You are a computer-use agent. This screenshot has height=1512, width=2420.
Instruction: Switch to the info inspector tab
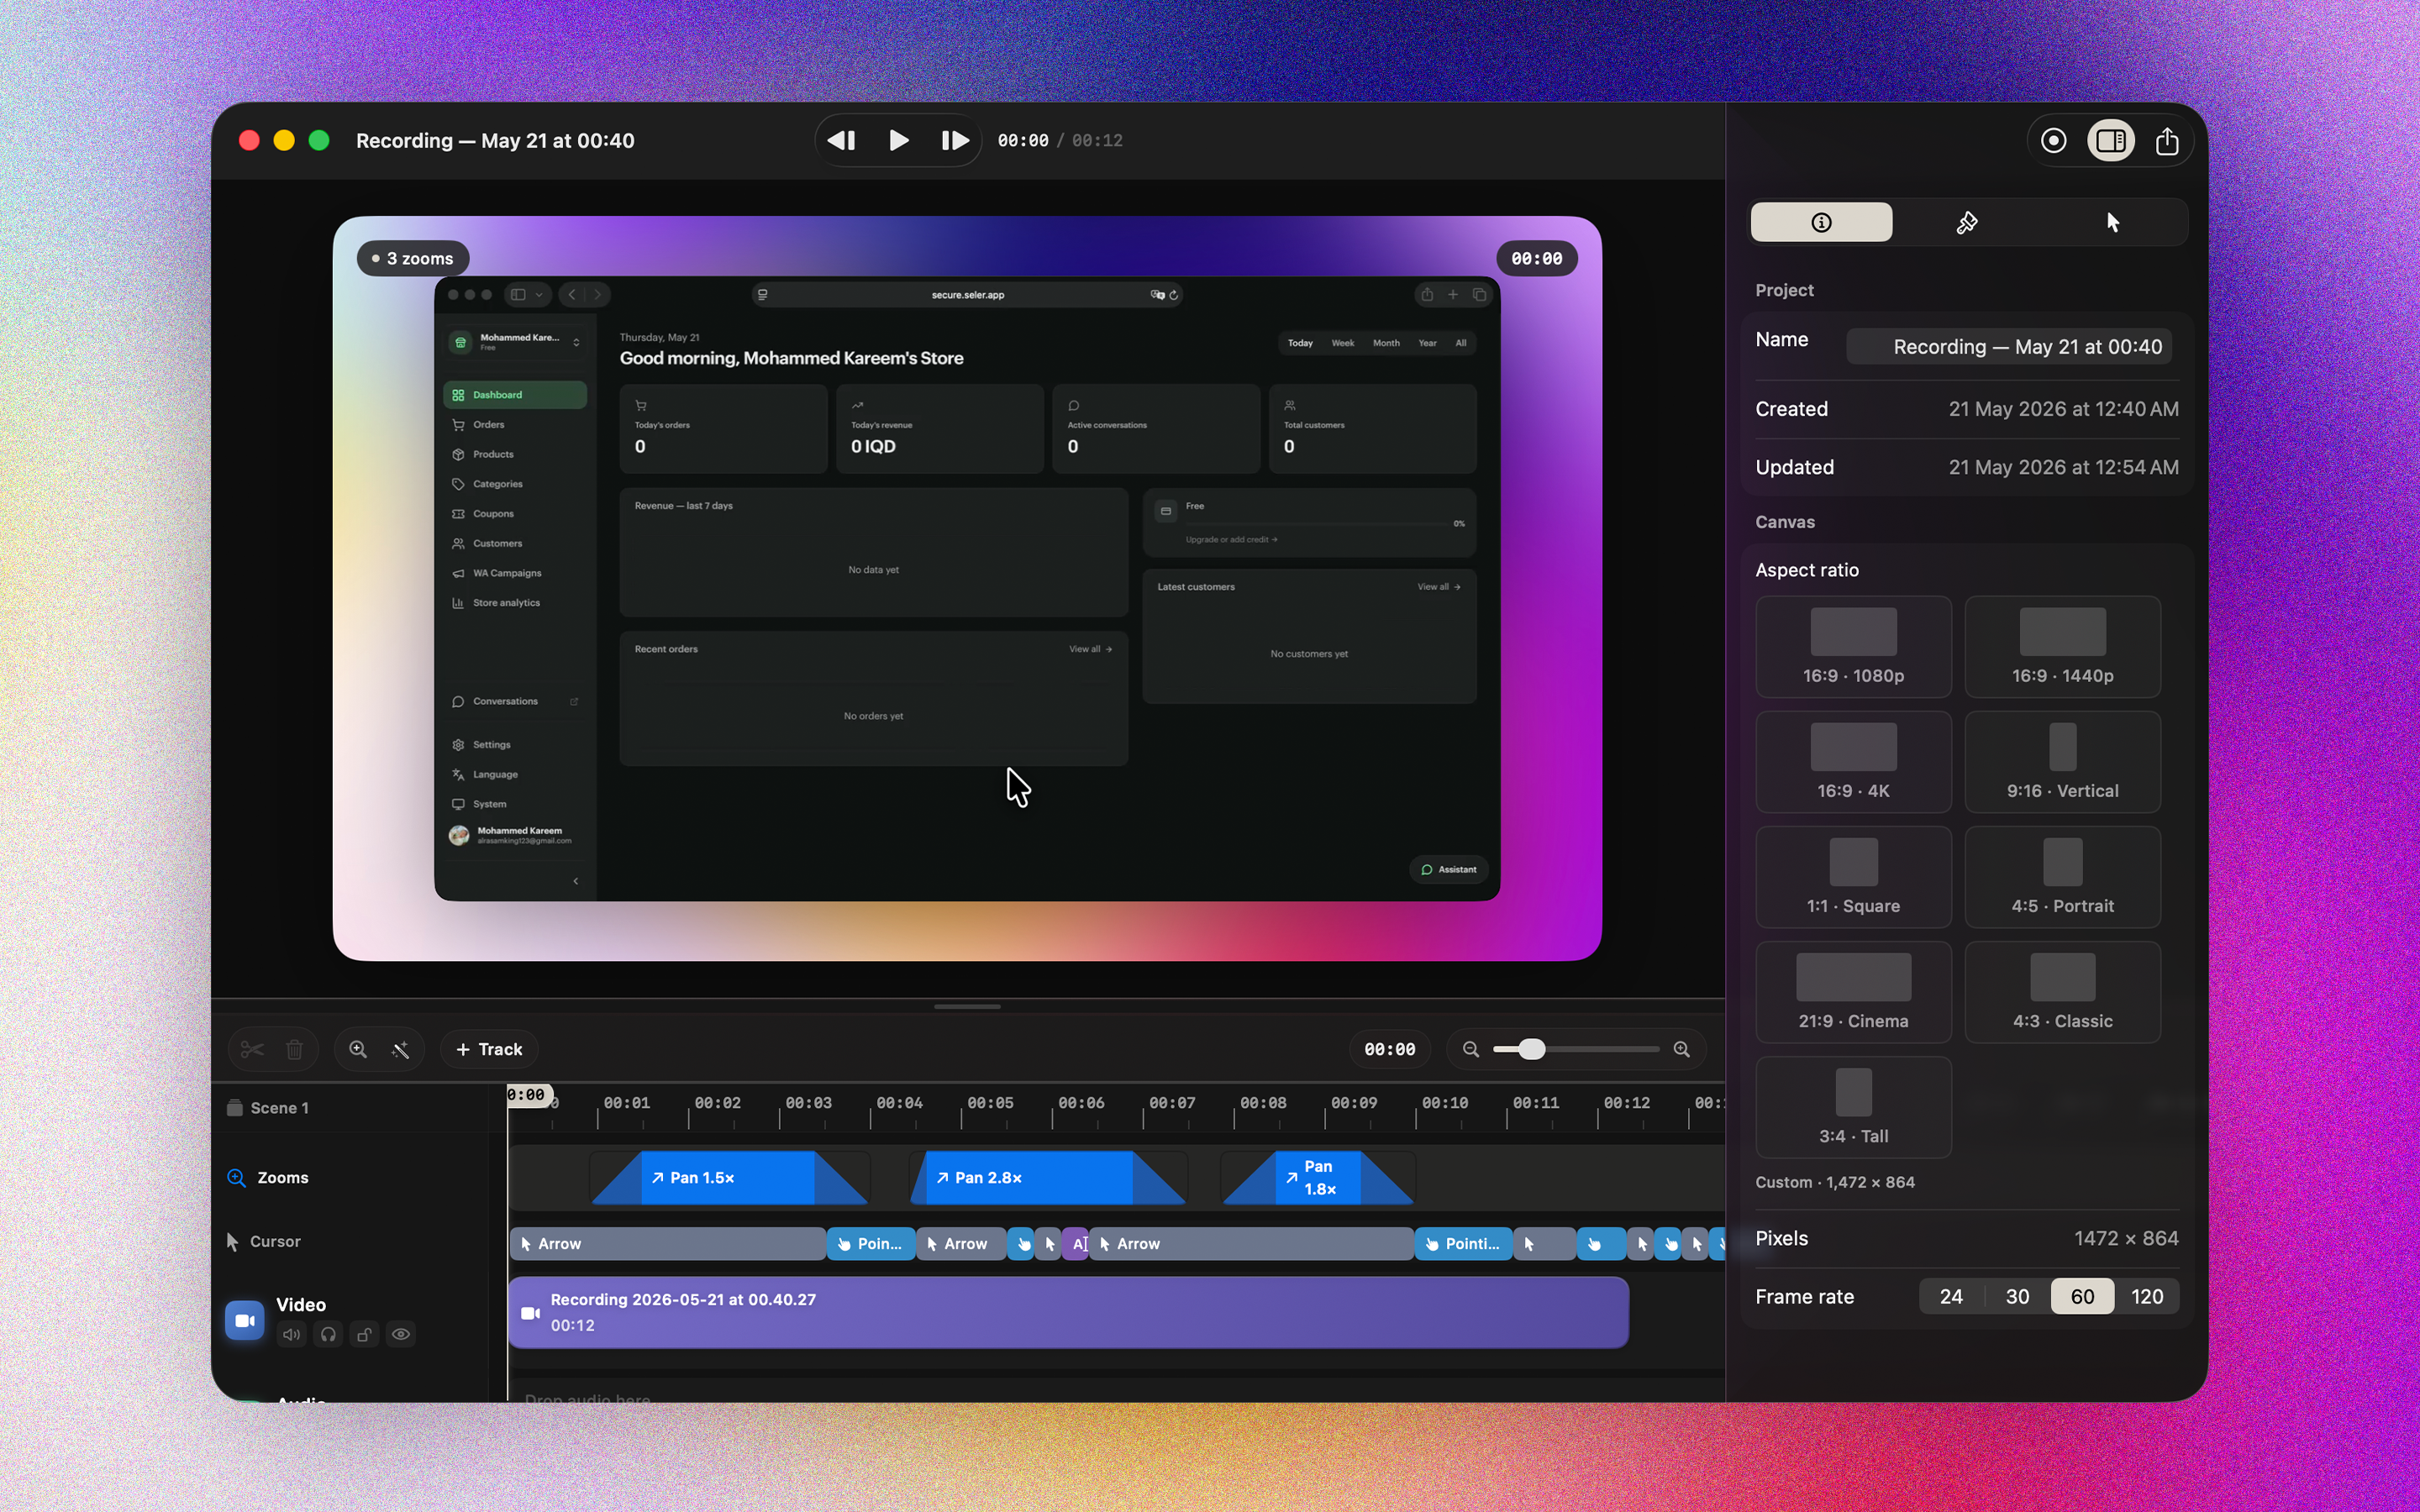point(1821,222)
